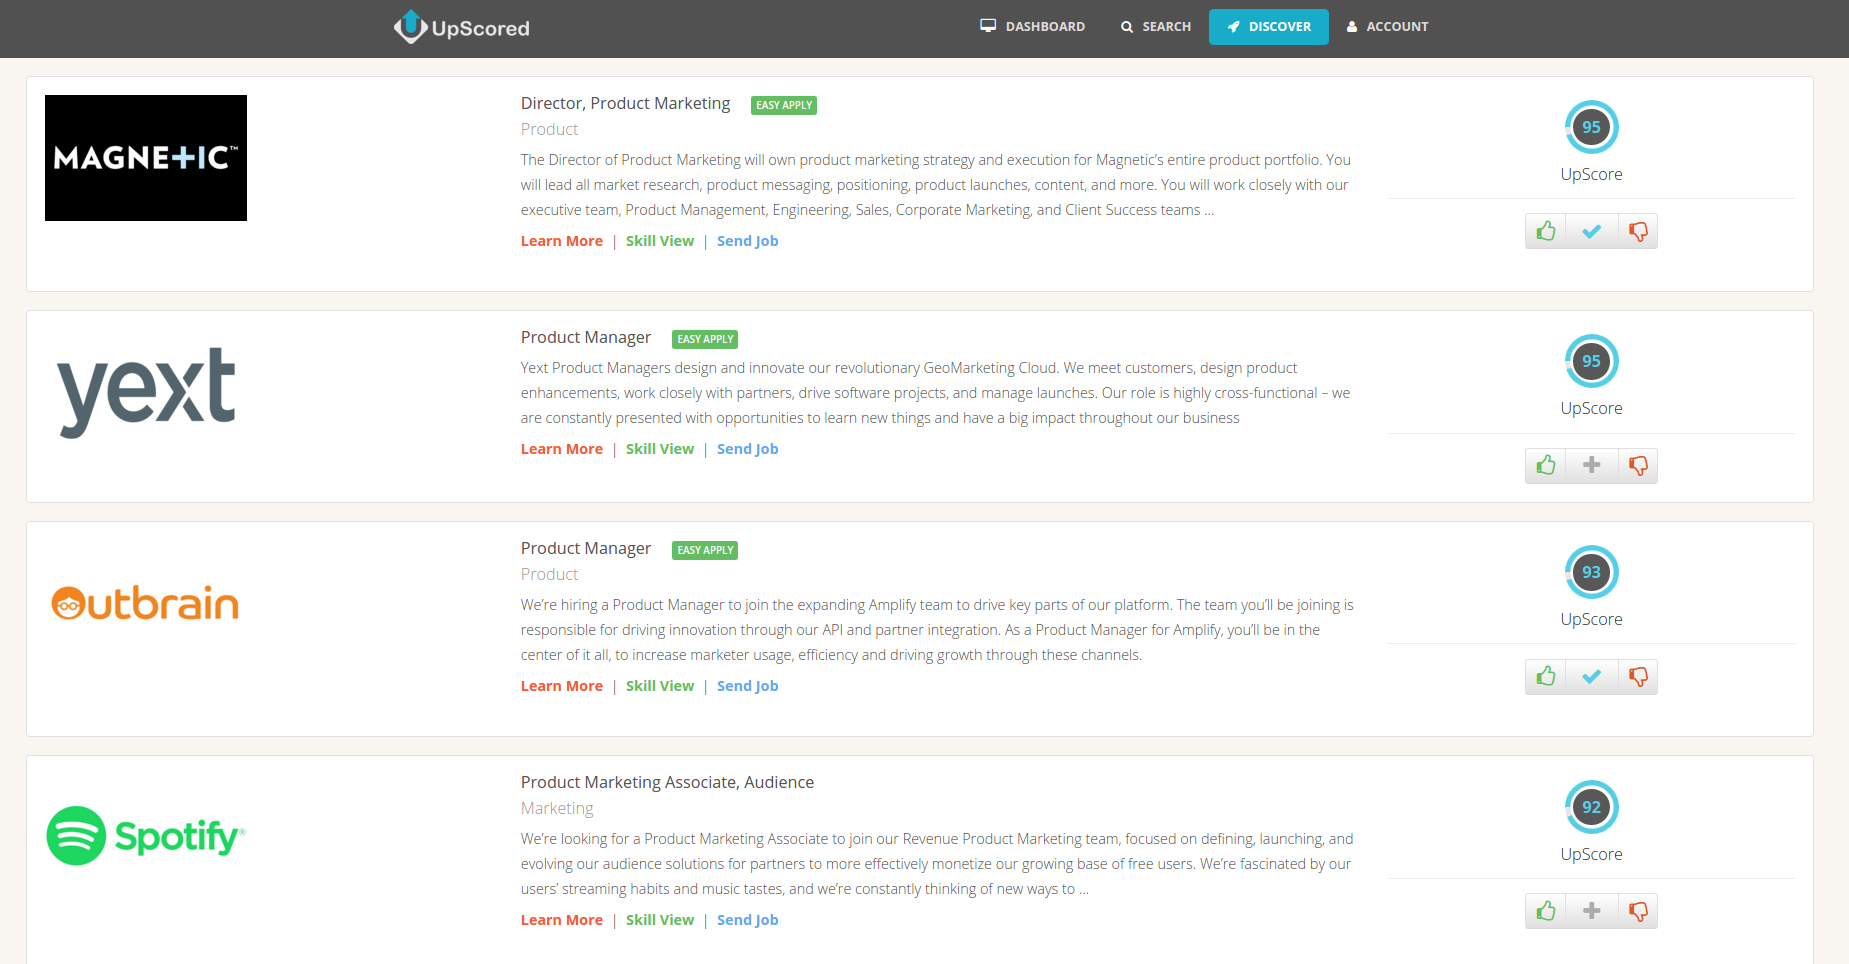Click Send Job for Spotify listing
Screen dimensions: 1849x964
(x=747, y=920)
